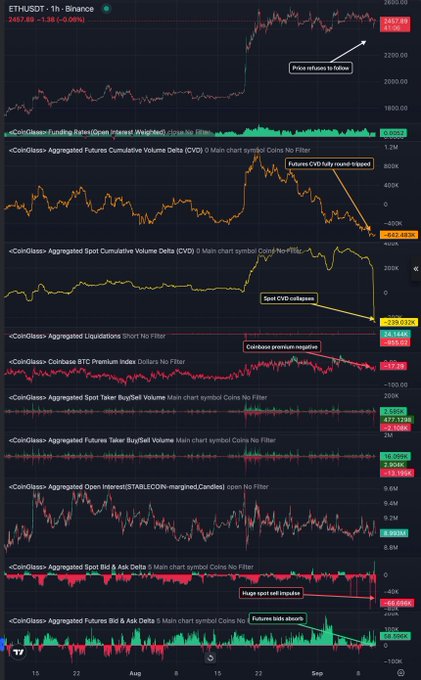Click the Aug label on the time axis

[135, 673]
